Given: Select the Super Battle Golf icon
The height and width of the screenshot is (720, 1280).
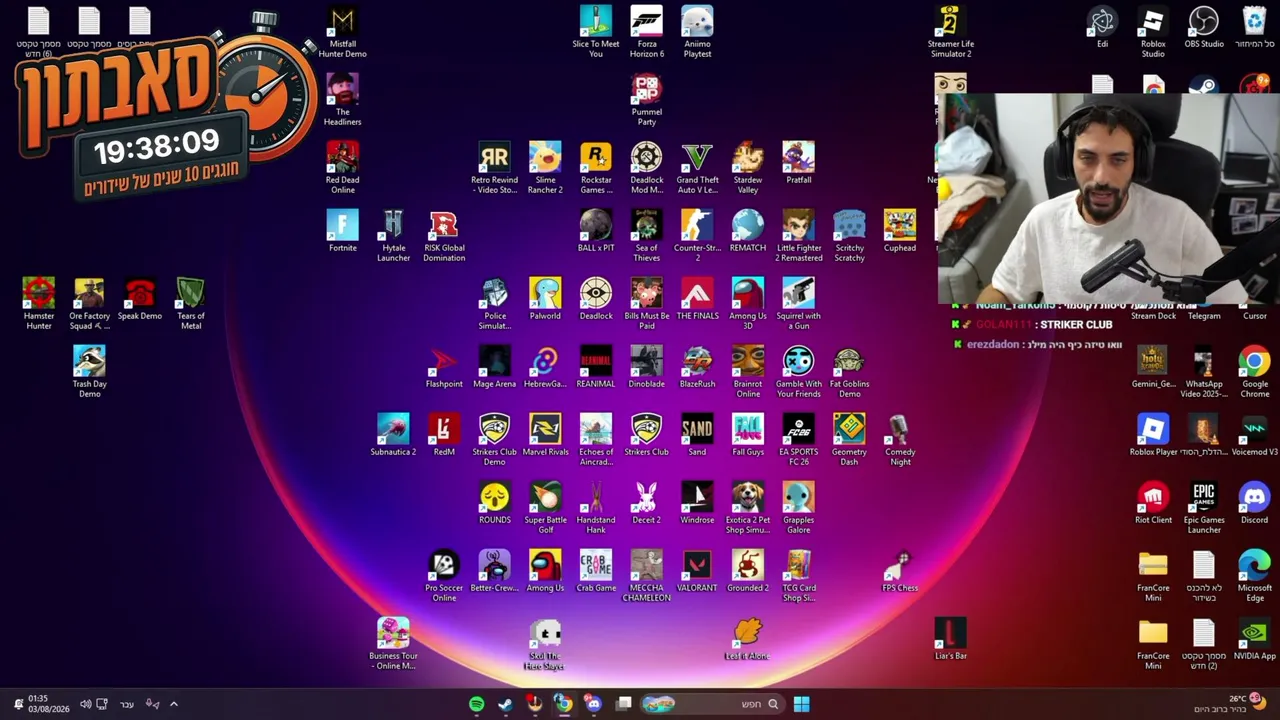Looking at the screenshot, I should coord(545,508).
